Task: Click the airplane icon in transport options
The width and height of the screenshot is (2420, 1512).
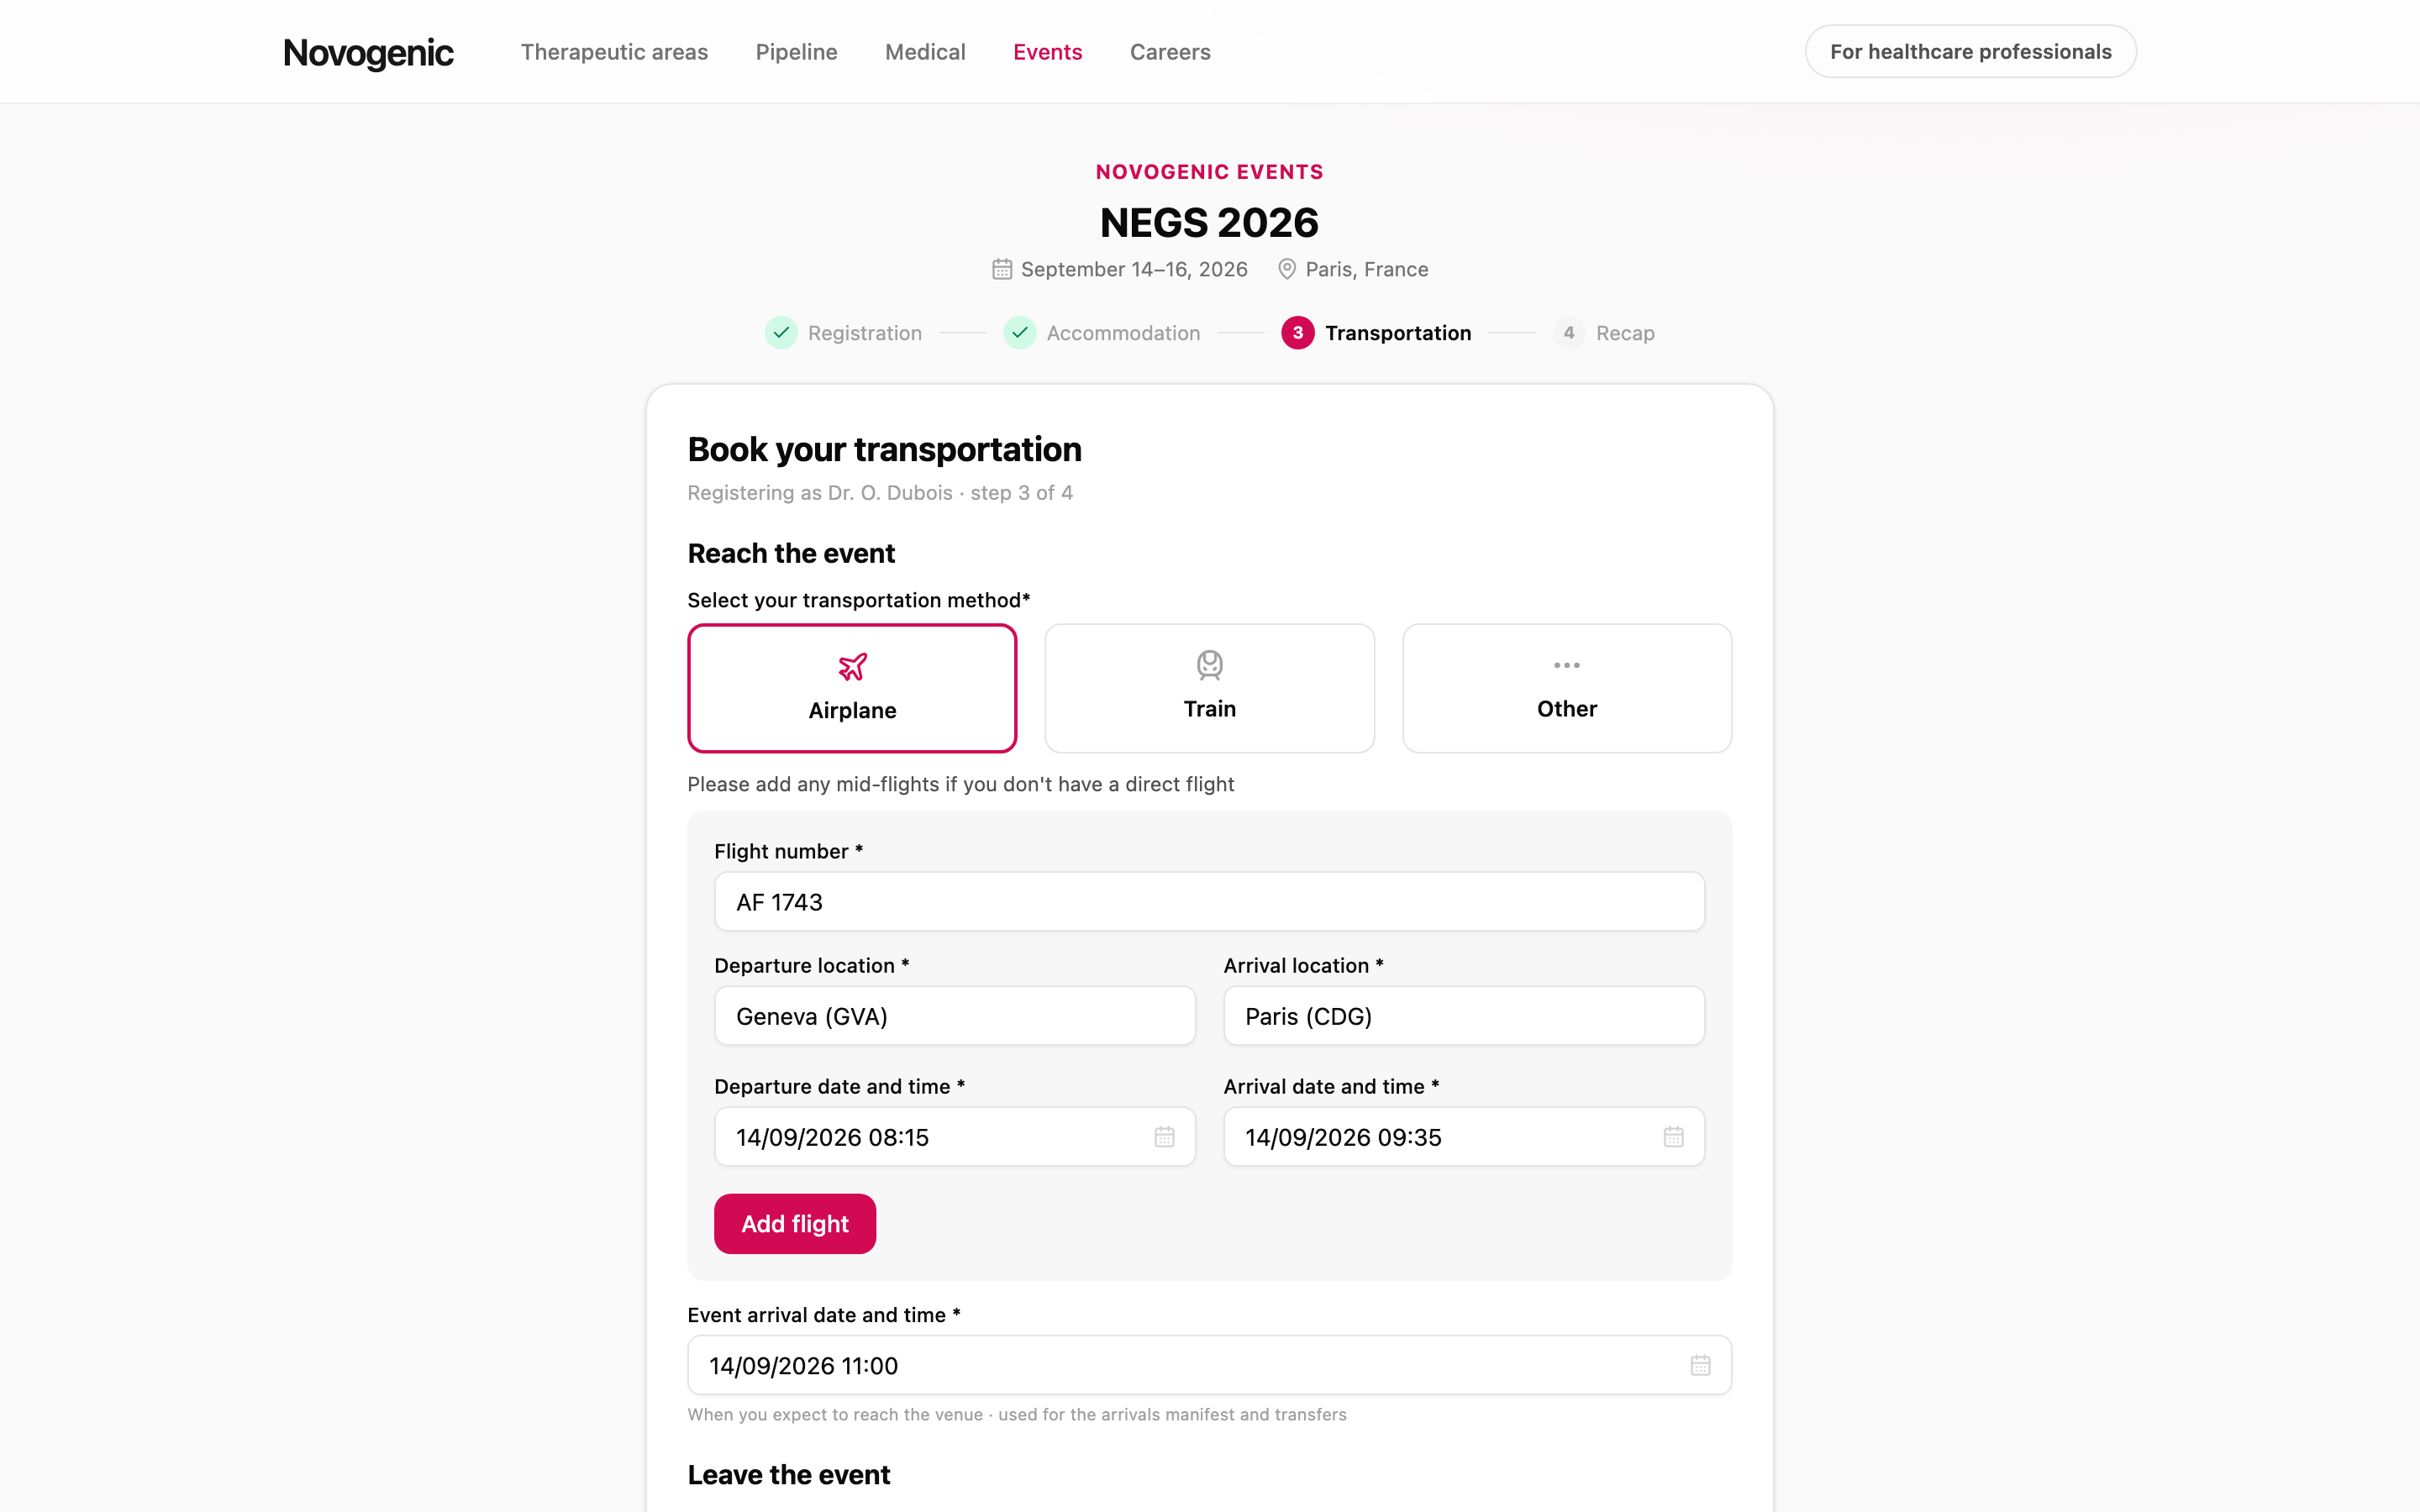Action: coord(852,667)
